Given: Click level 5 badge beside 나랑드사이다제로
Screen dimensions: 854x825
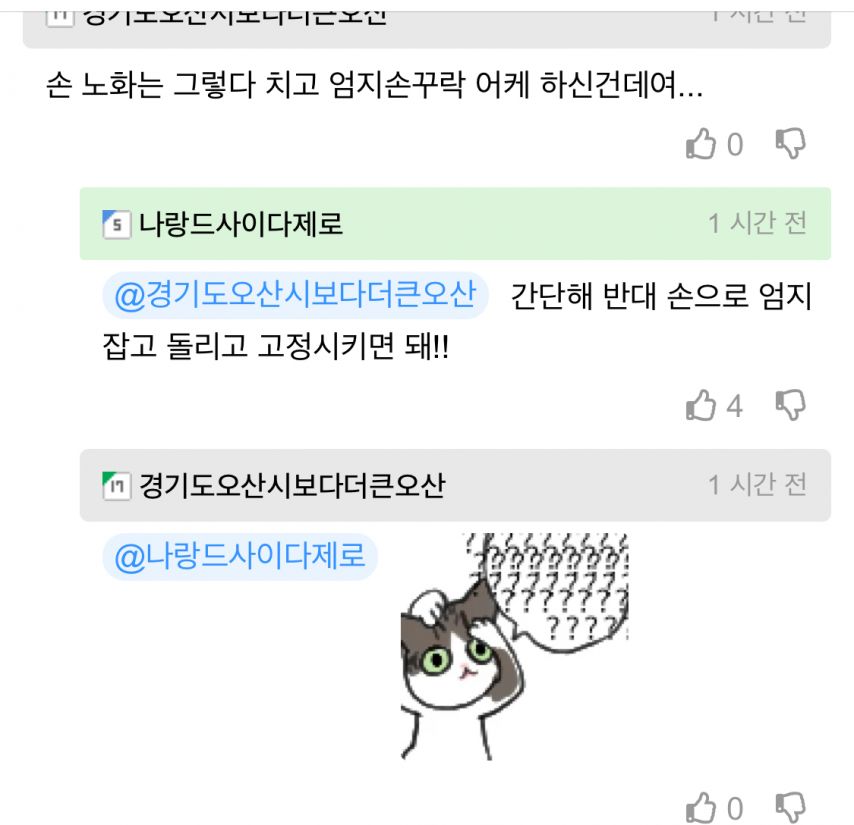Looking at the screenshot, I should (x=117, y=224).
